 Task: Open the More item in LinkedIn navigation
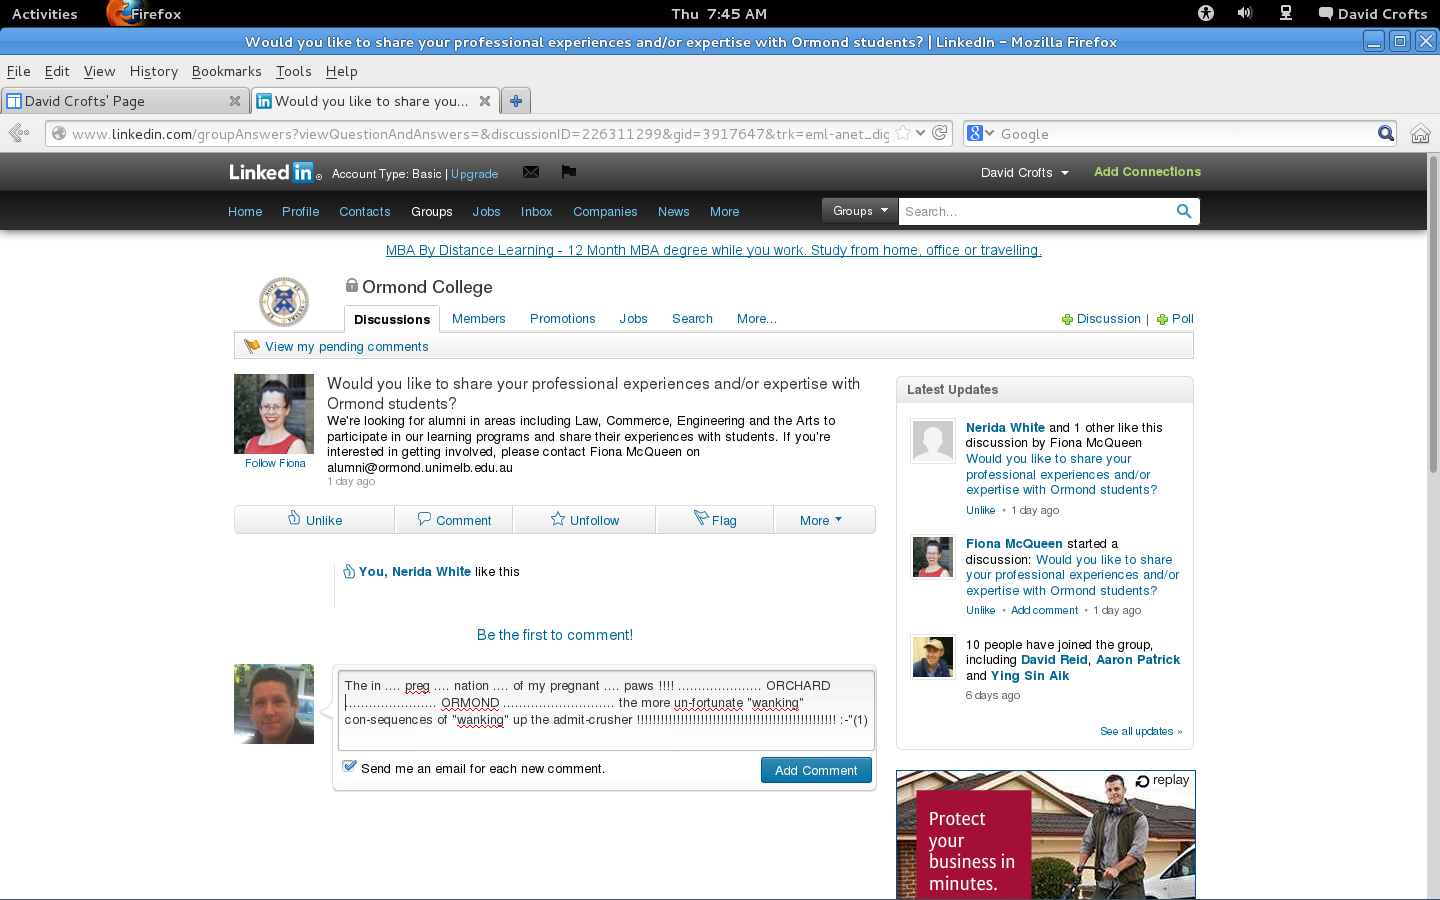725,212
